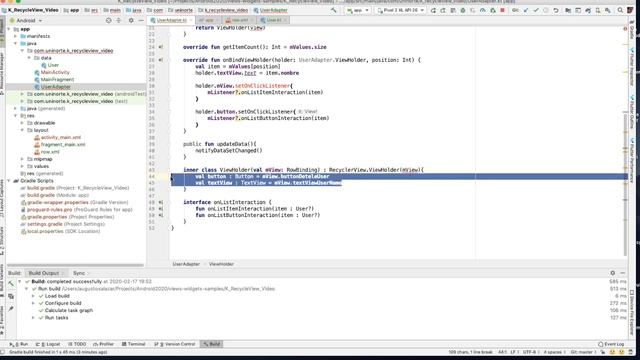This screenshot has width=640, height=360.
Task: Open the app run configuration dropdown
Action: (358, 10)
